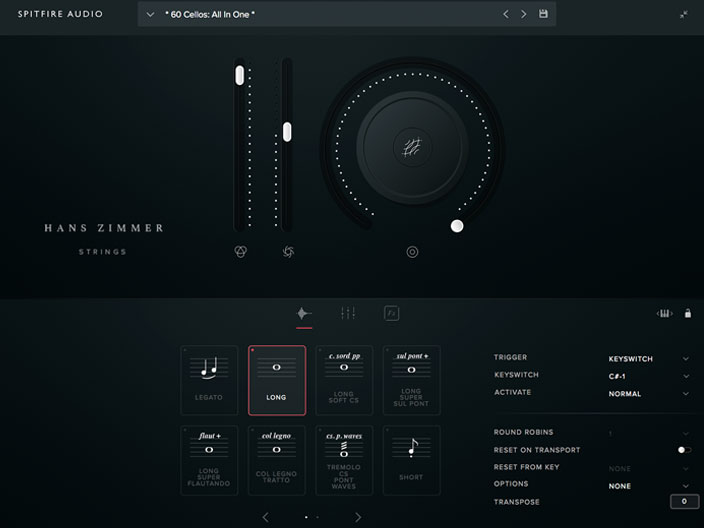Viewport: 704px width, 528px height.
Task: Open the preset list chevron beside 60 Cellos
Action: (x=150, y=14)
